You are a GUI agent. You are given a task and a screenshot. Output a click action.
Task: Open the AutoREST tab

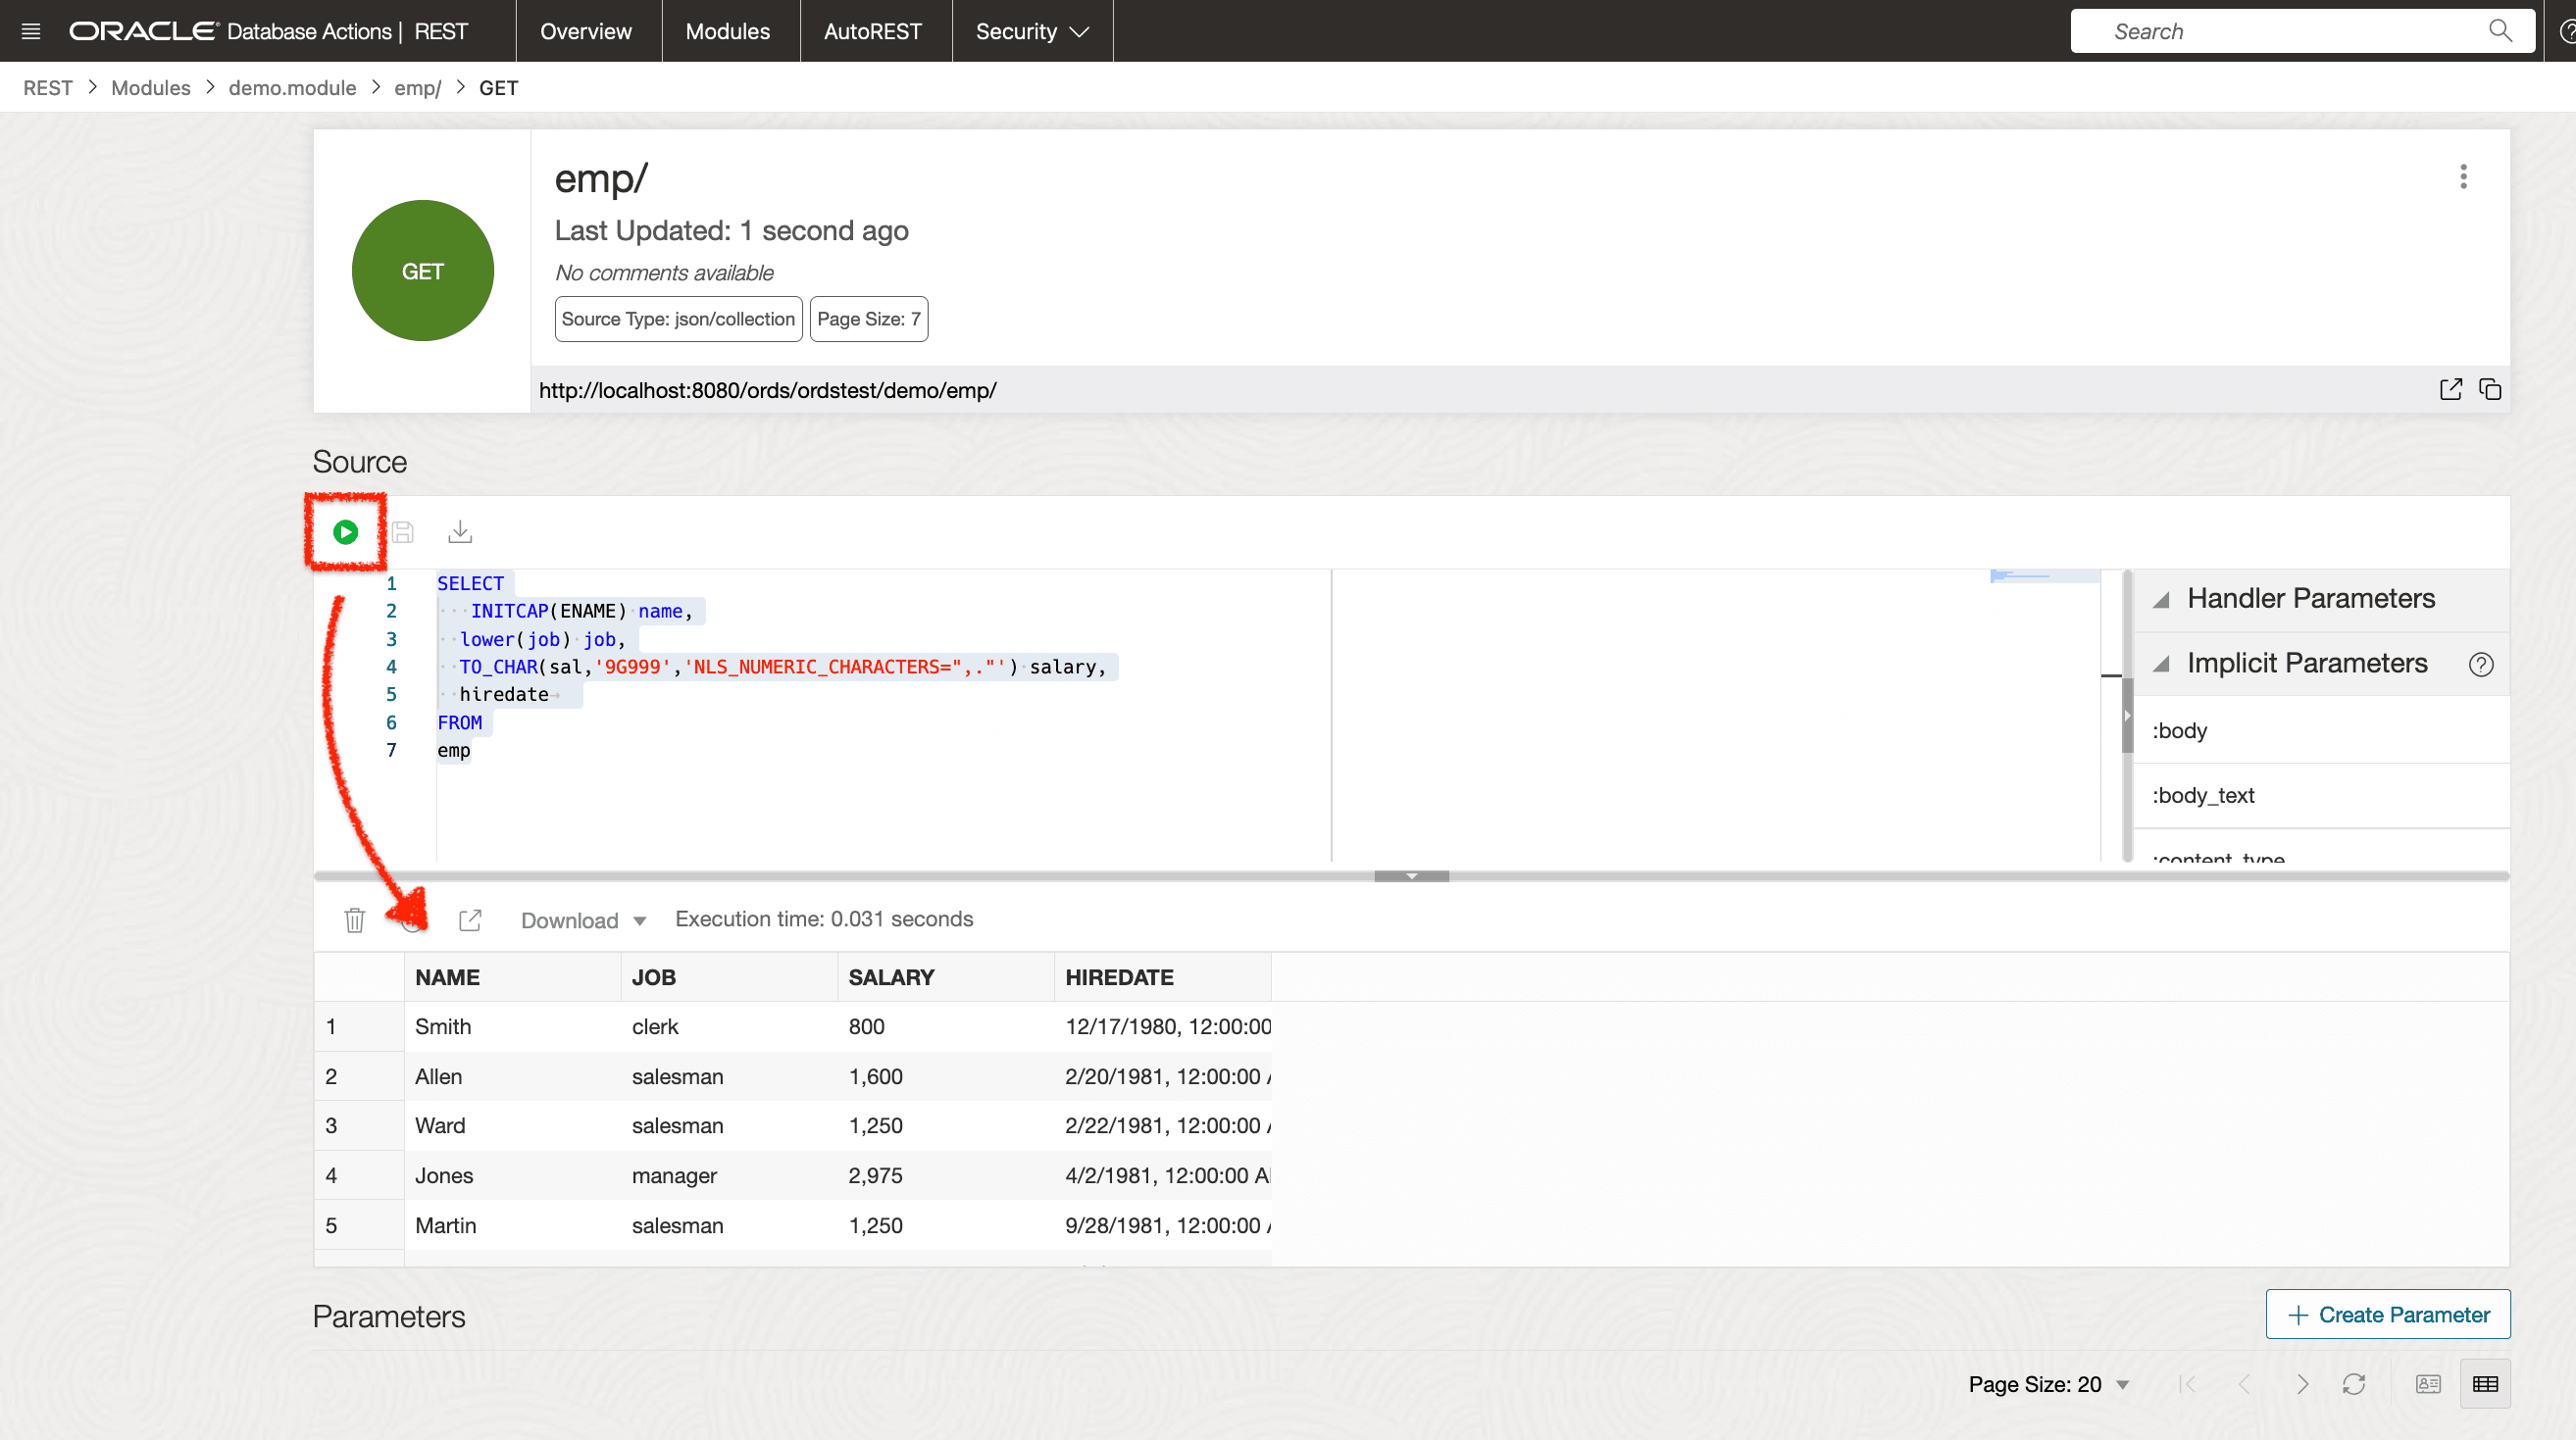(872, 31)
